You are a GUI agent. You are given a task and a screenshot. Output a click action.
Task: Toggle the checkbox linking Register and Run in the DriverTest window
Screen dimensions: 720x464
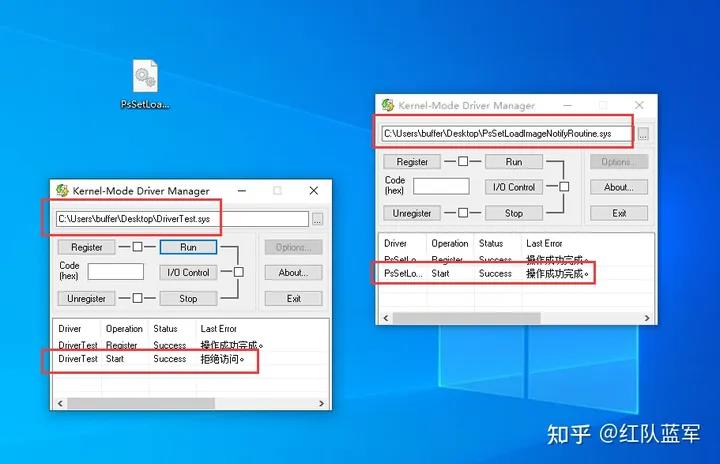[x=137, y=247]
